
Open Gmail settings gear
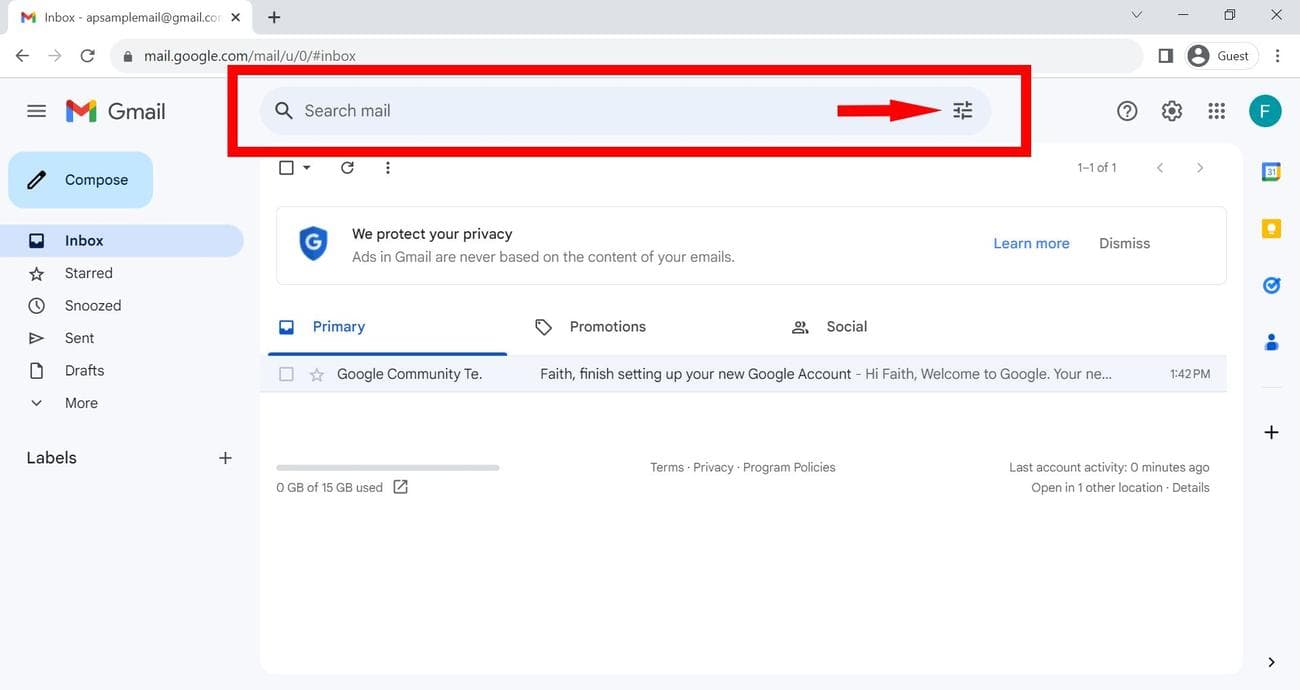click(x=1171, y=110)
